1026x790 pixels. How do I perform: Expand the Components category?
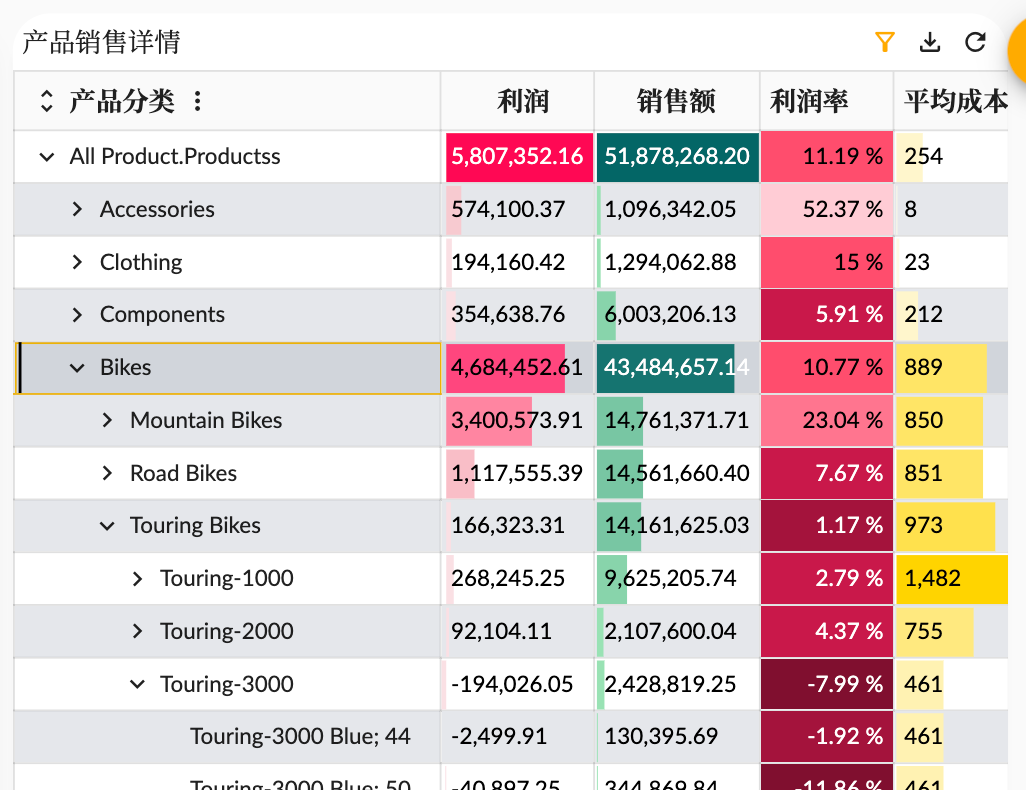(x=78, y=314)
